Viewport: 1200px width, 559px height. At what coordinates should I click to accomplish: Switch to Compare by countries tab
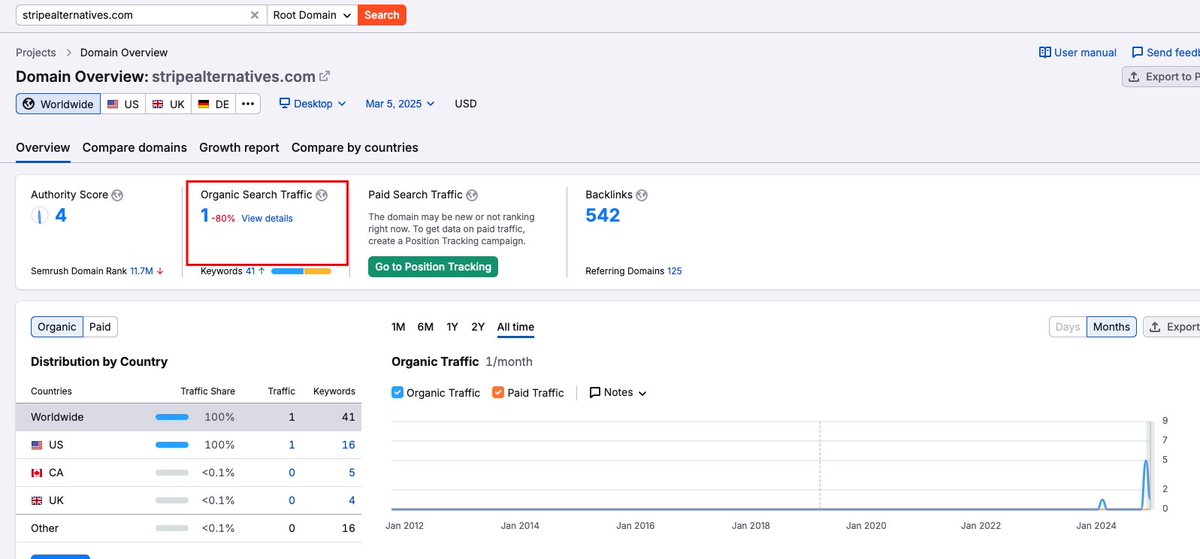coord(355,147)
